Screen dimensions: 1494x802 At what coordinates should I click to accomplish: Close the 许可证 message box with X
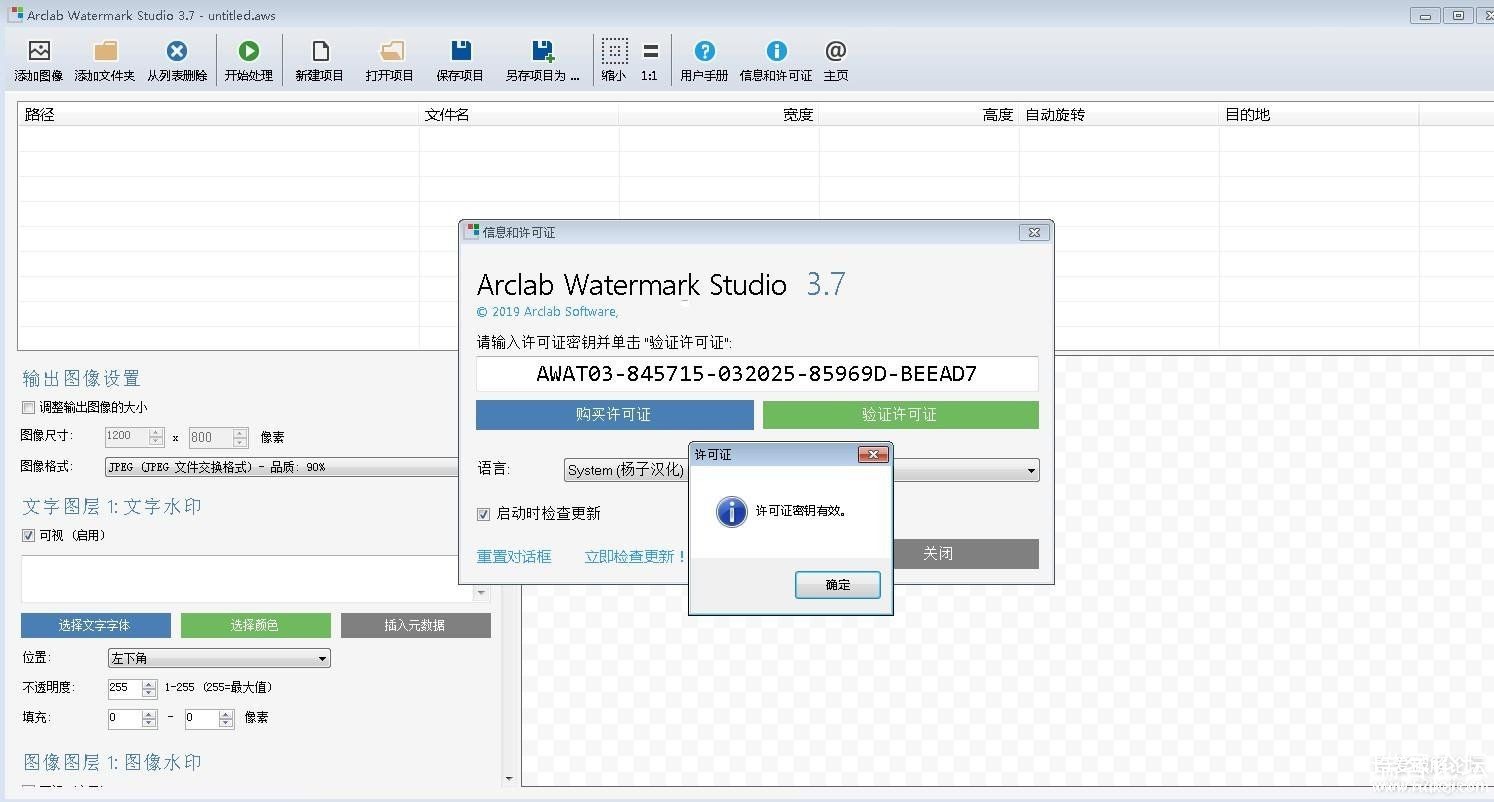pos(874,454)
